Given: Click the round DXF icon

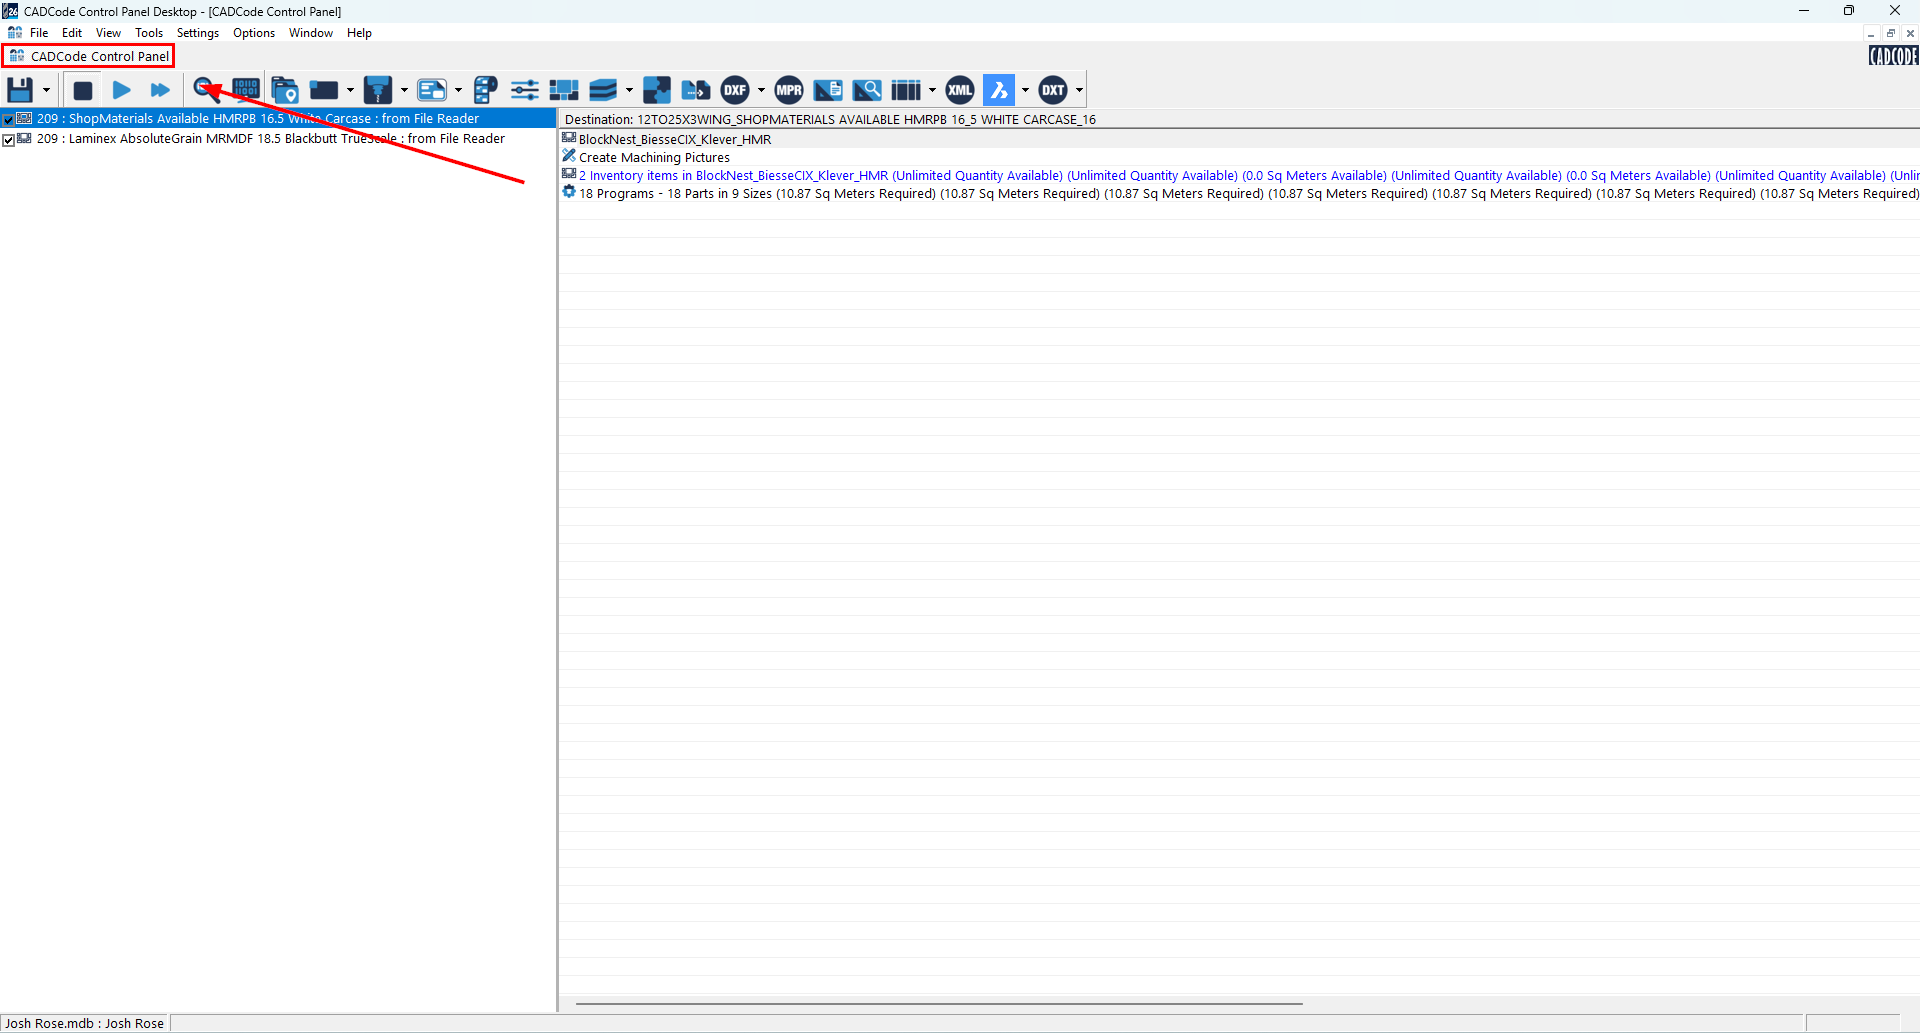Looking at the screenshot, I should coord(735,90).
